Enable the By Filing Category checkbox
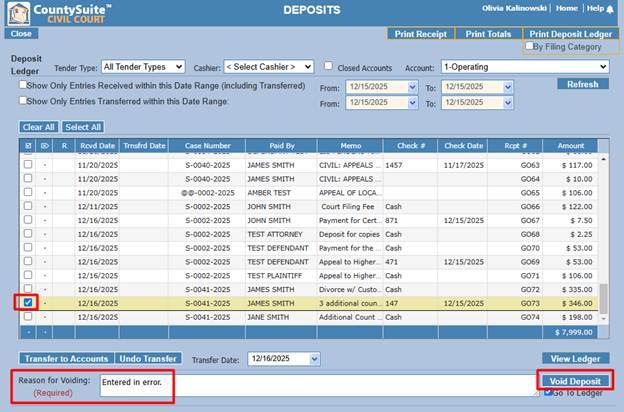624x412 pixels. 529,46
